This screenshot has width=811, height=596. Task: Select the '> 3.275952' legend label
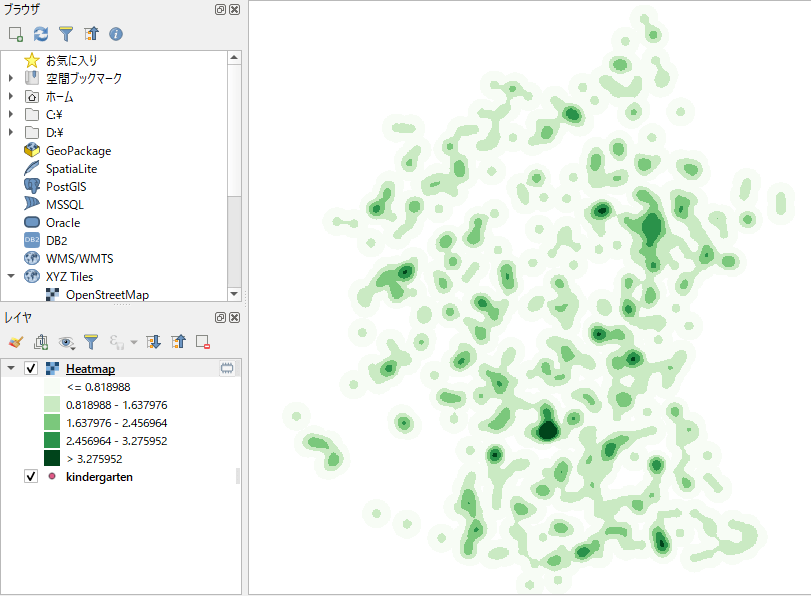(x=95, y=459)
